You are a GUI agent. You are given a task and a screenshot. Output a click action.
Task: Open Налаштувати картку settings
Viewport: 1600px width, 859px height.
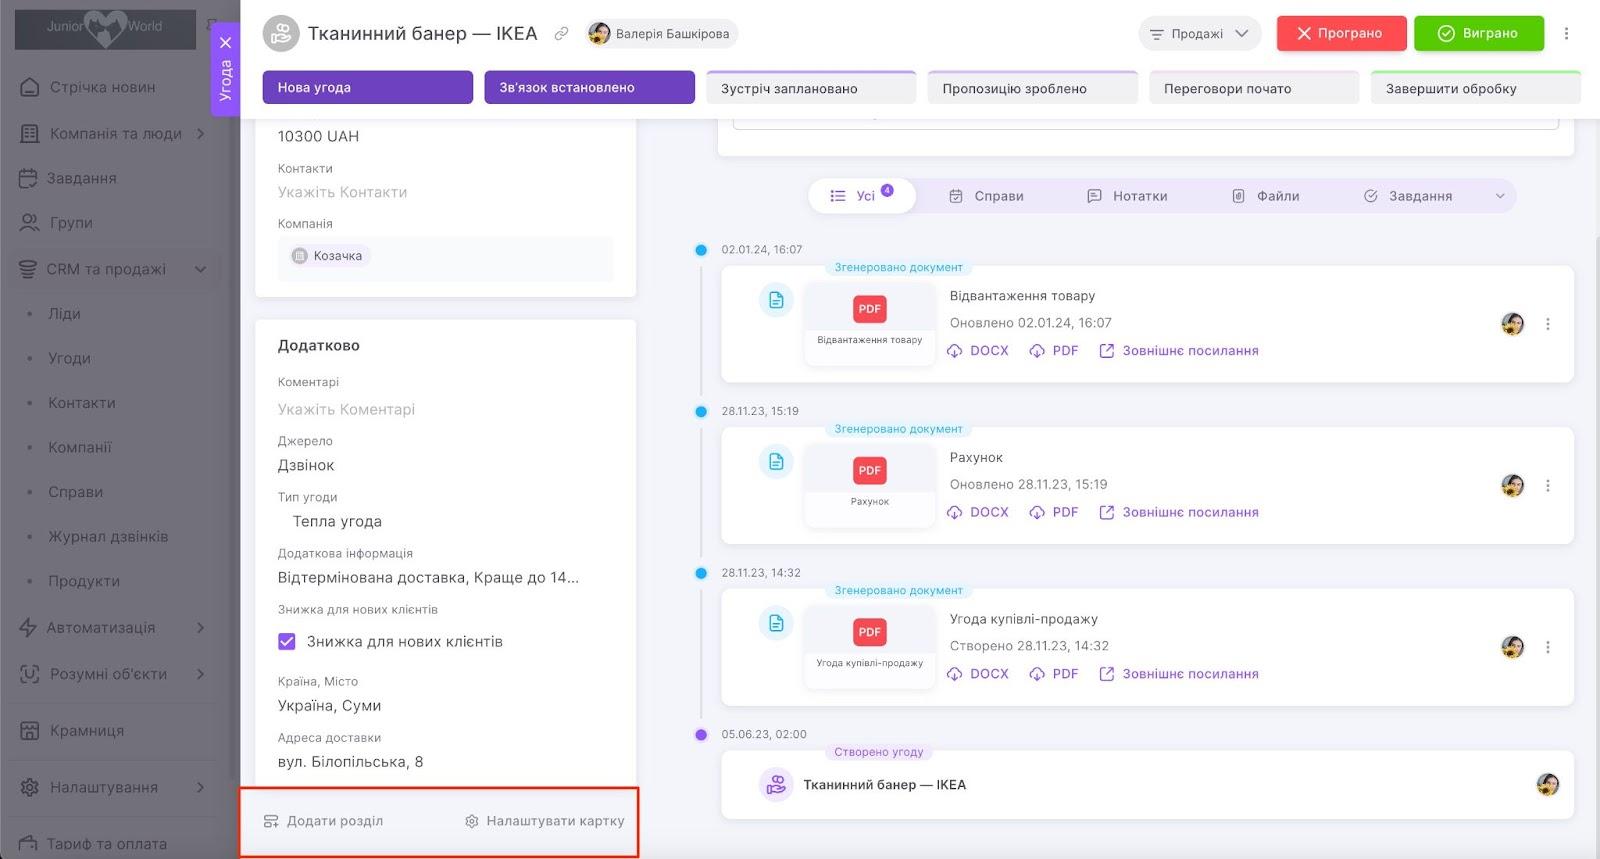coord(544,821)
